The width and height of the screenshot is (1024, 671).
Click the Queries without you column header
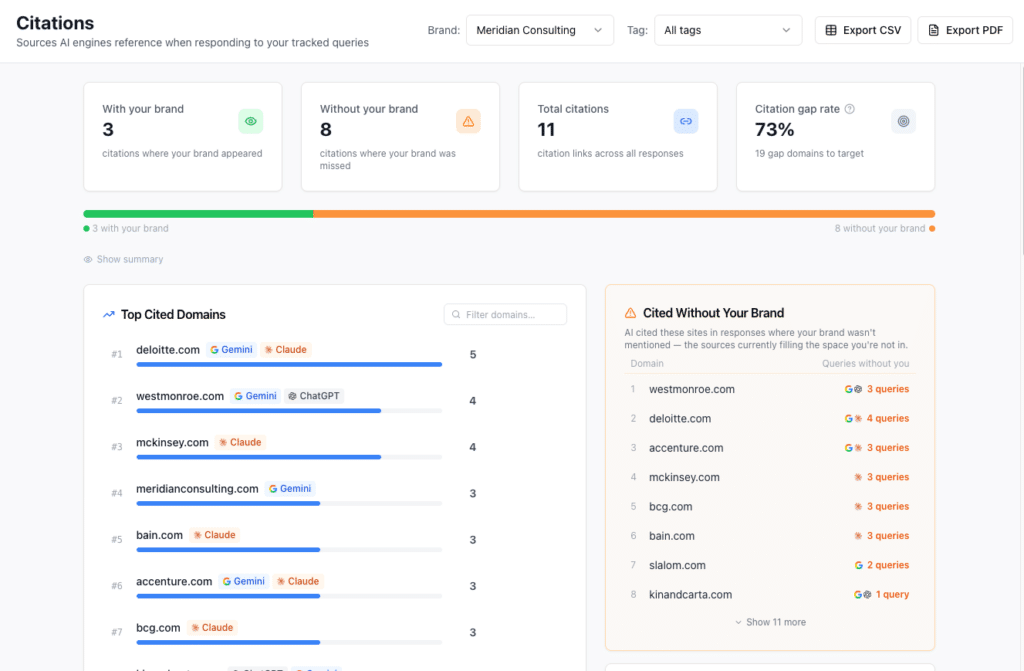pyautogui.click(x=865, y=363)
